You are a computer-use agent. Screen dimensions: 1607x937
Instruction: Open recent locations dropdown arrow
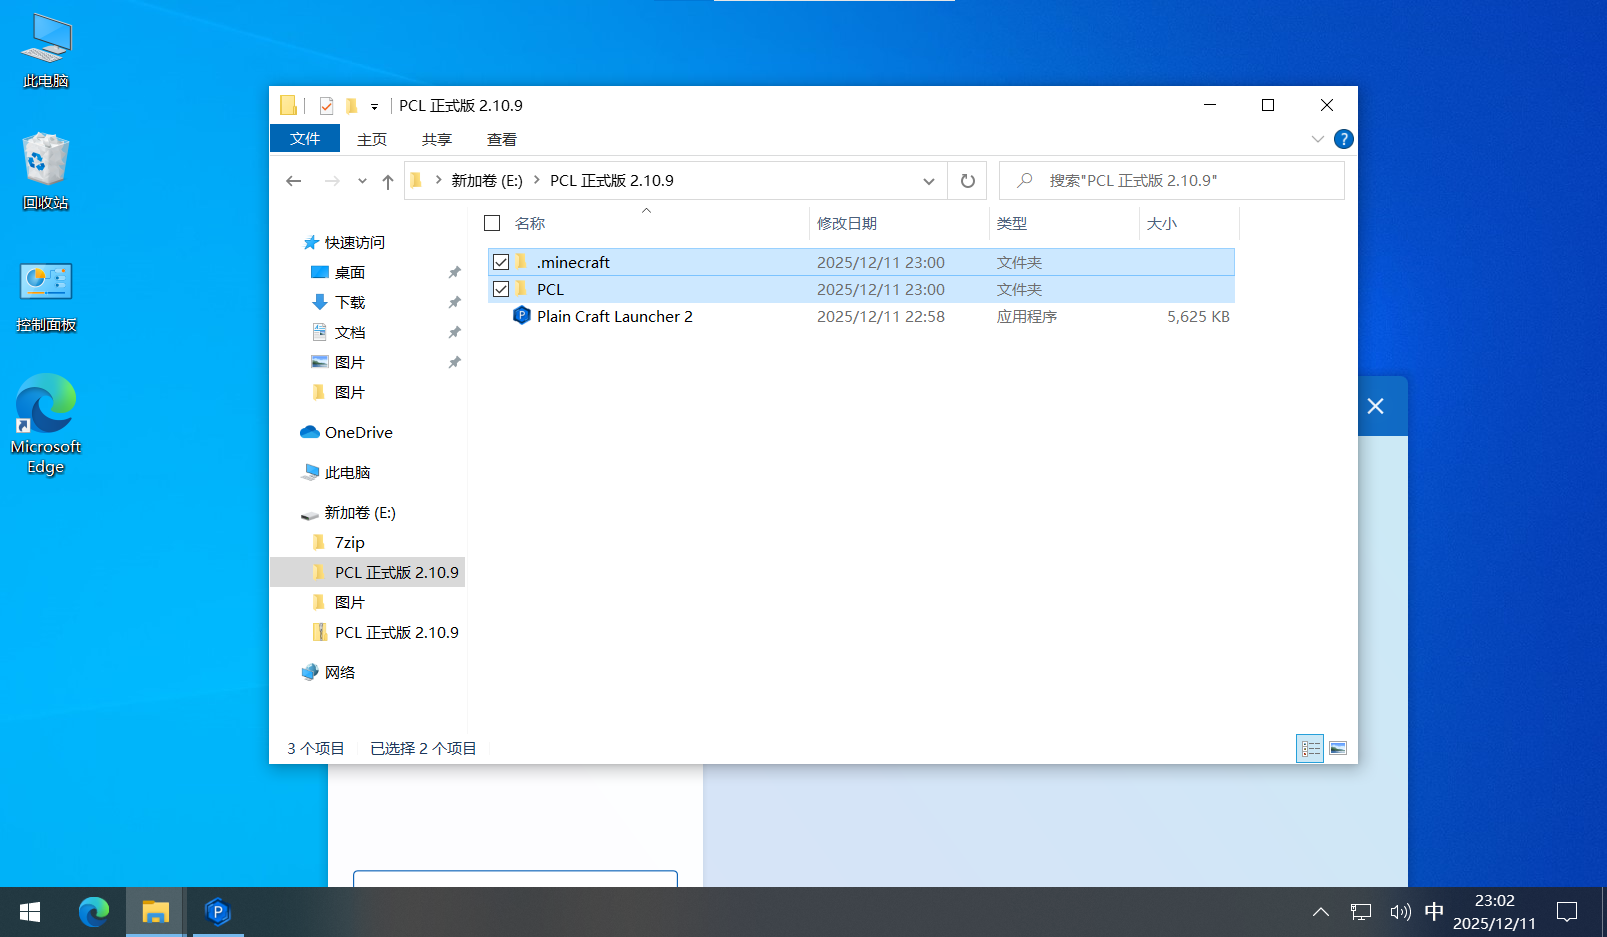[362, 181]
